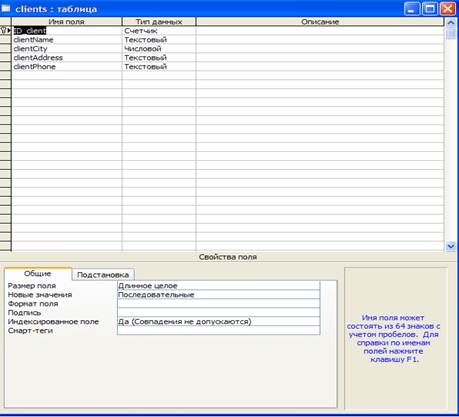Viewport: 459px width, 417px height.
Task: Click the description cell for clientName
Action: pyautogui.click(x=320, y=40)
